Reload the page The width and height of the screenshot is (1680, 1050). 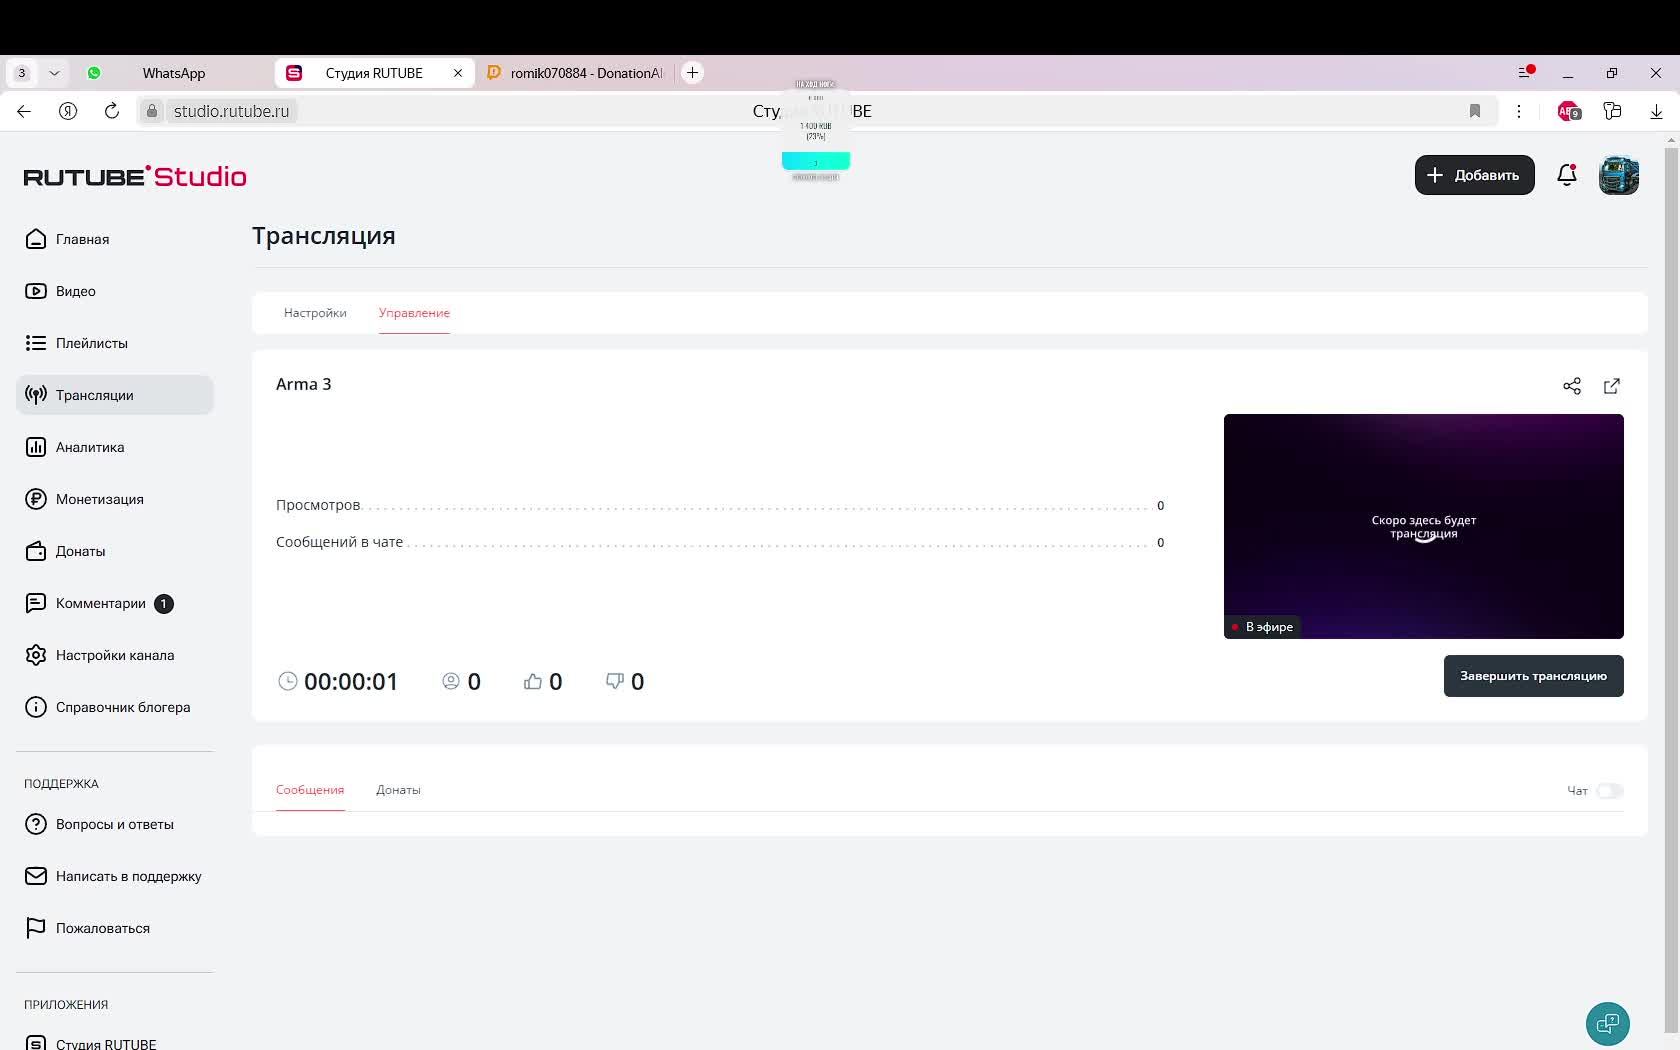(x=112, y=111)
